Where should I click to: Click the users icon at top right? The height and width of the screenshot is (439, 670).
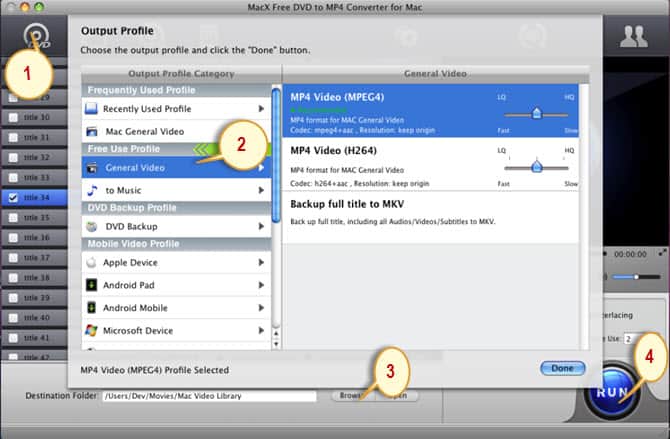(634, 37)
